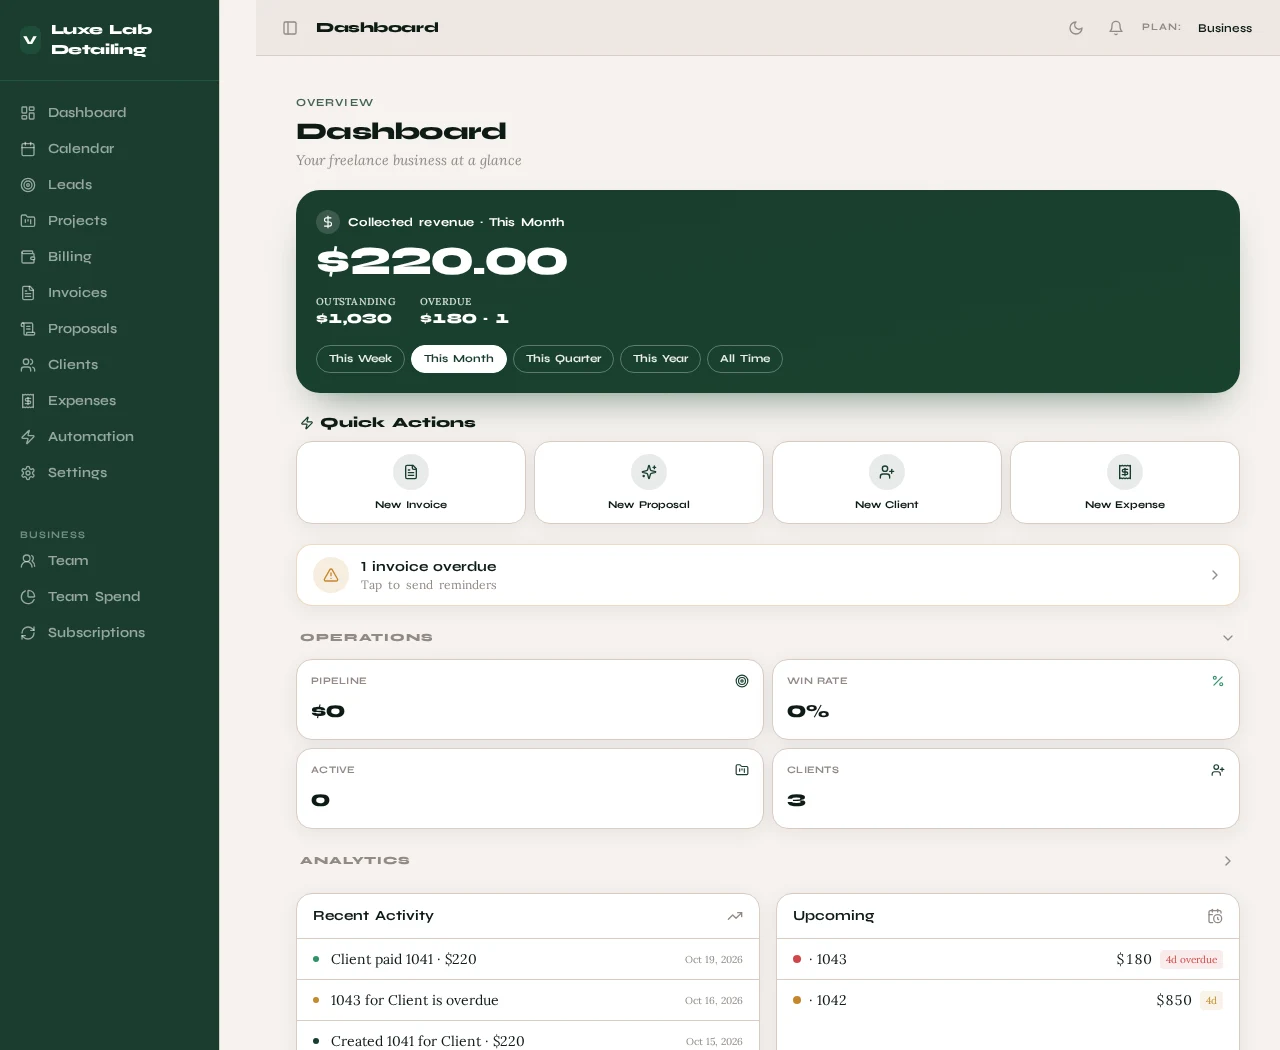Open notifications bell
Screen dimensions: 1280x1050
point(1116,28)
